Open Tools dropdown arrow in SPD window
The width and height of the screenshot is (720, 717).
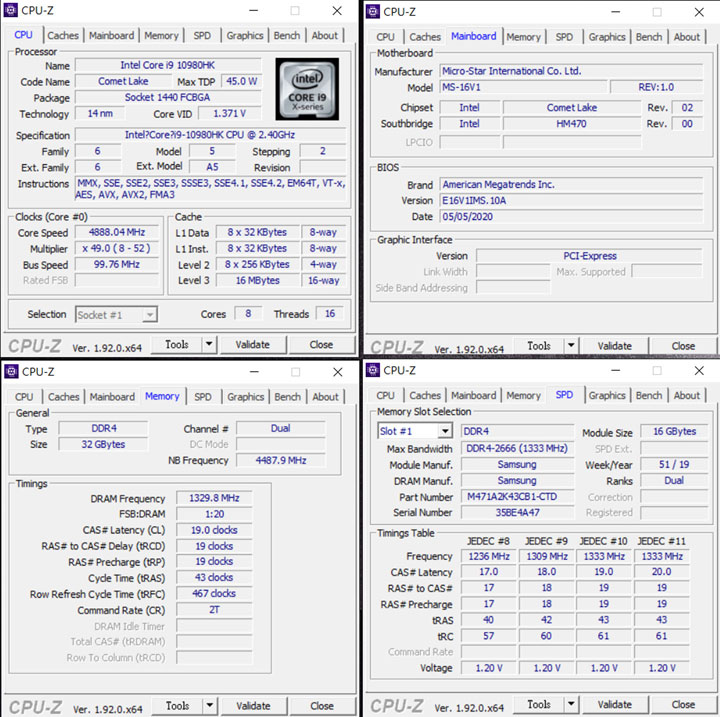tap(571, 704)
